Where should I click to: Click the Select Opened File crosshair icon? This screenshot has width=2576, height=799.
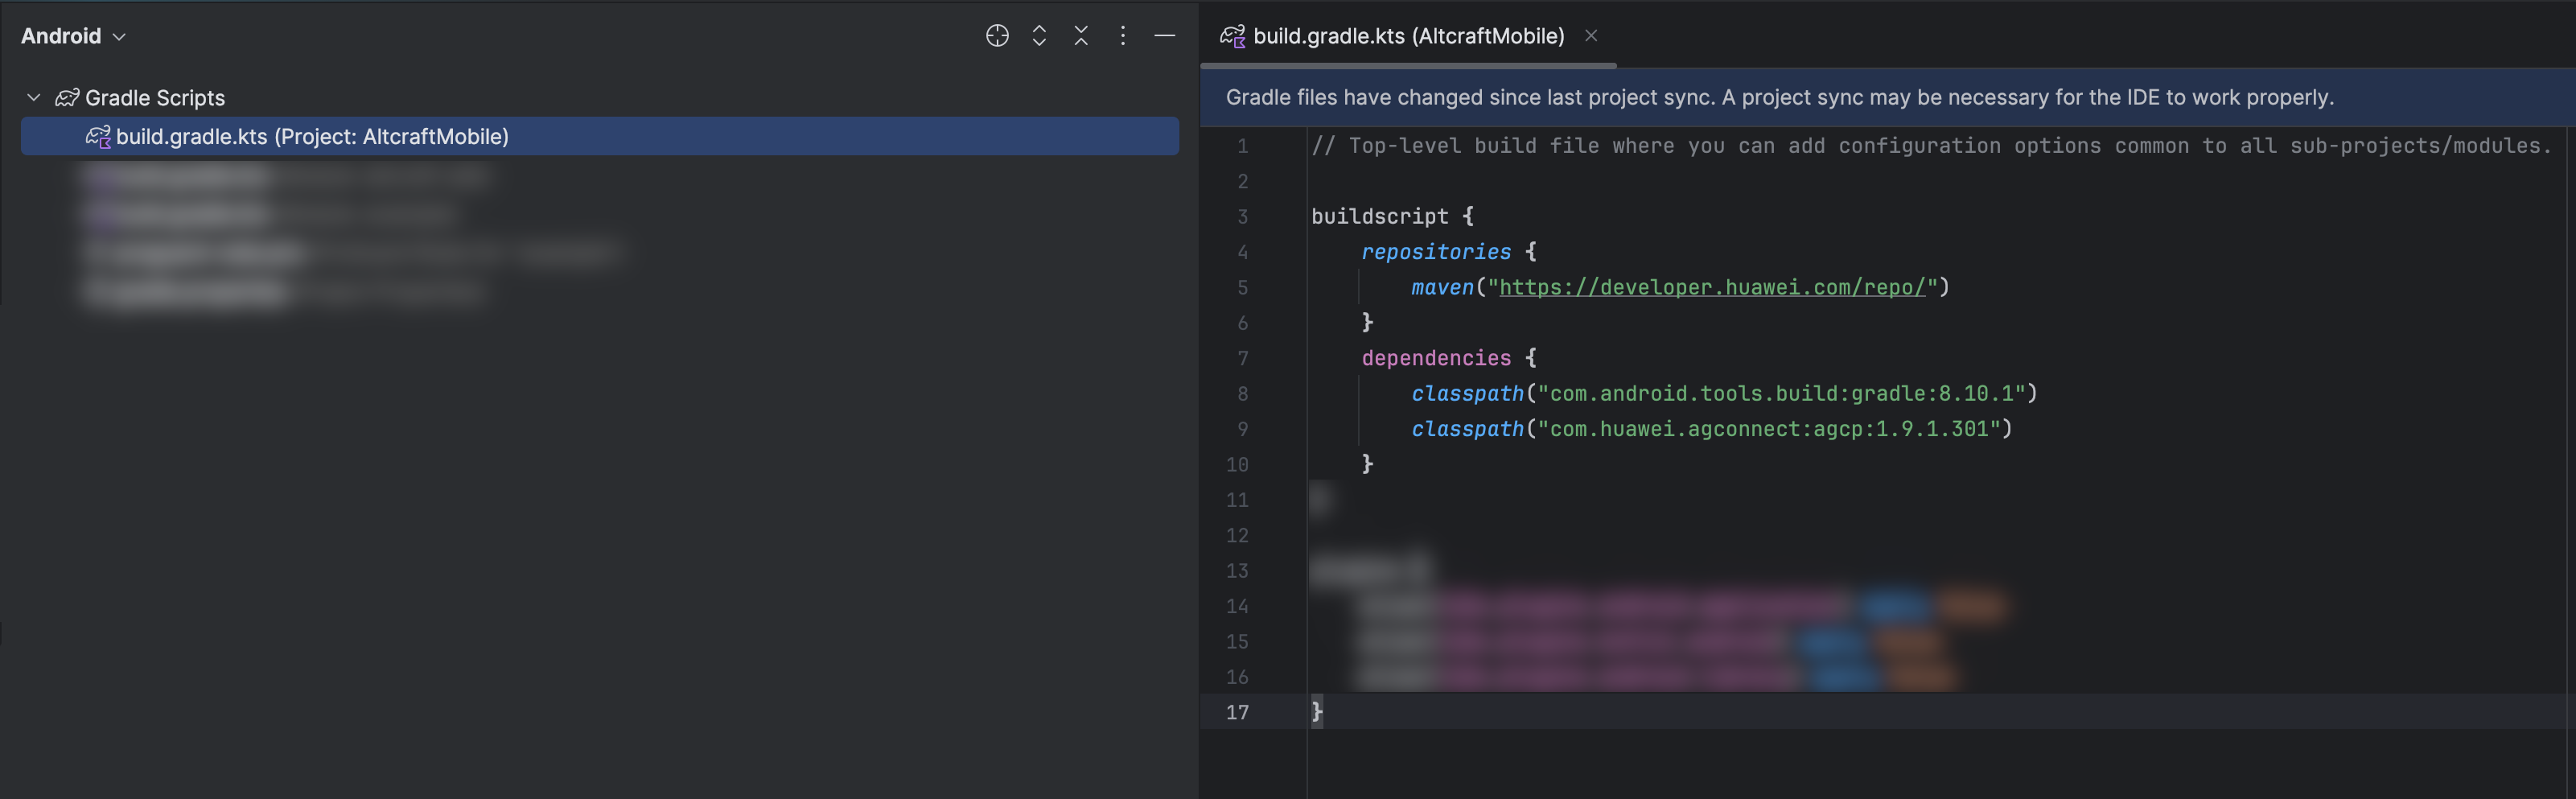click(x=997, y=36)
